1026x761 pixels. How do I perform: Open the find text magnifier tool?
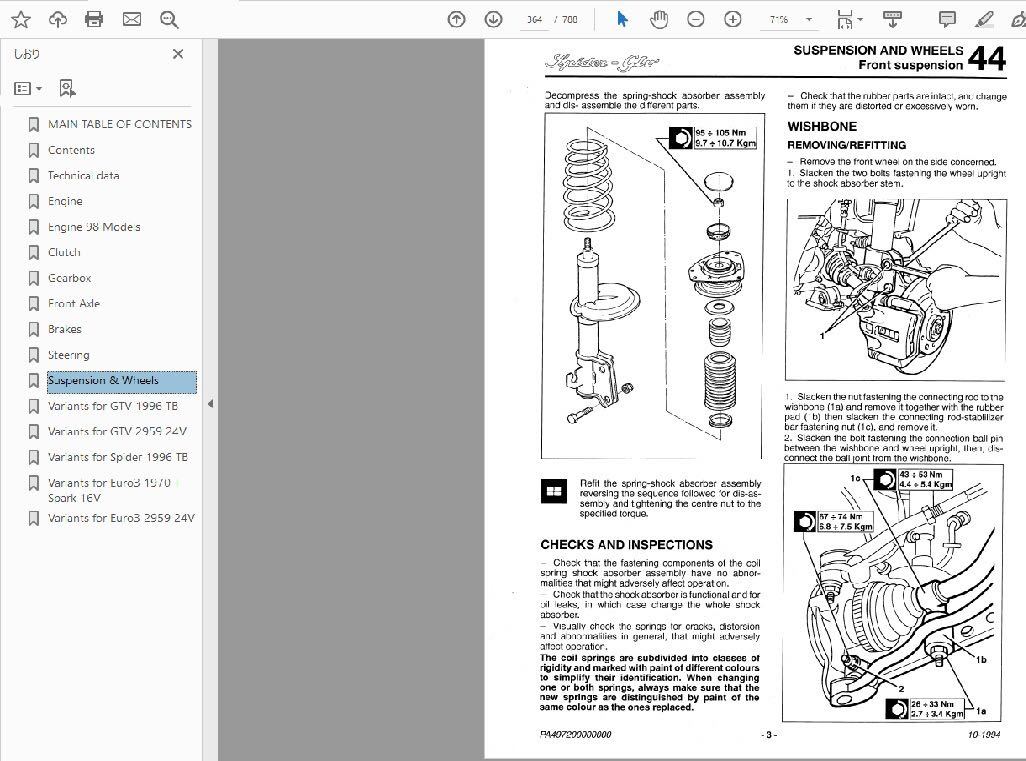click(x=169, y=20)
